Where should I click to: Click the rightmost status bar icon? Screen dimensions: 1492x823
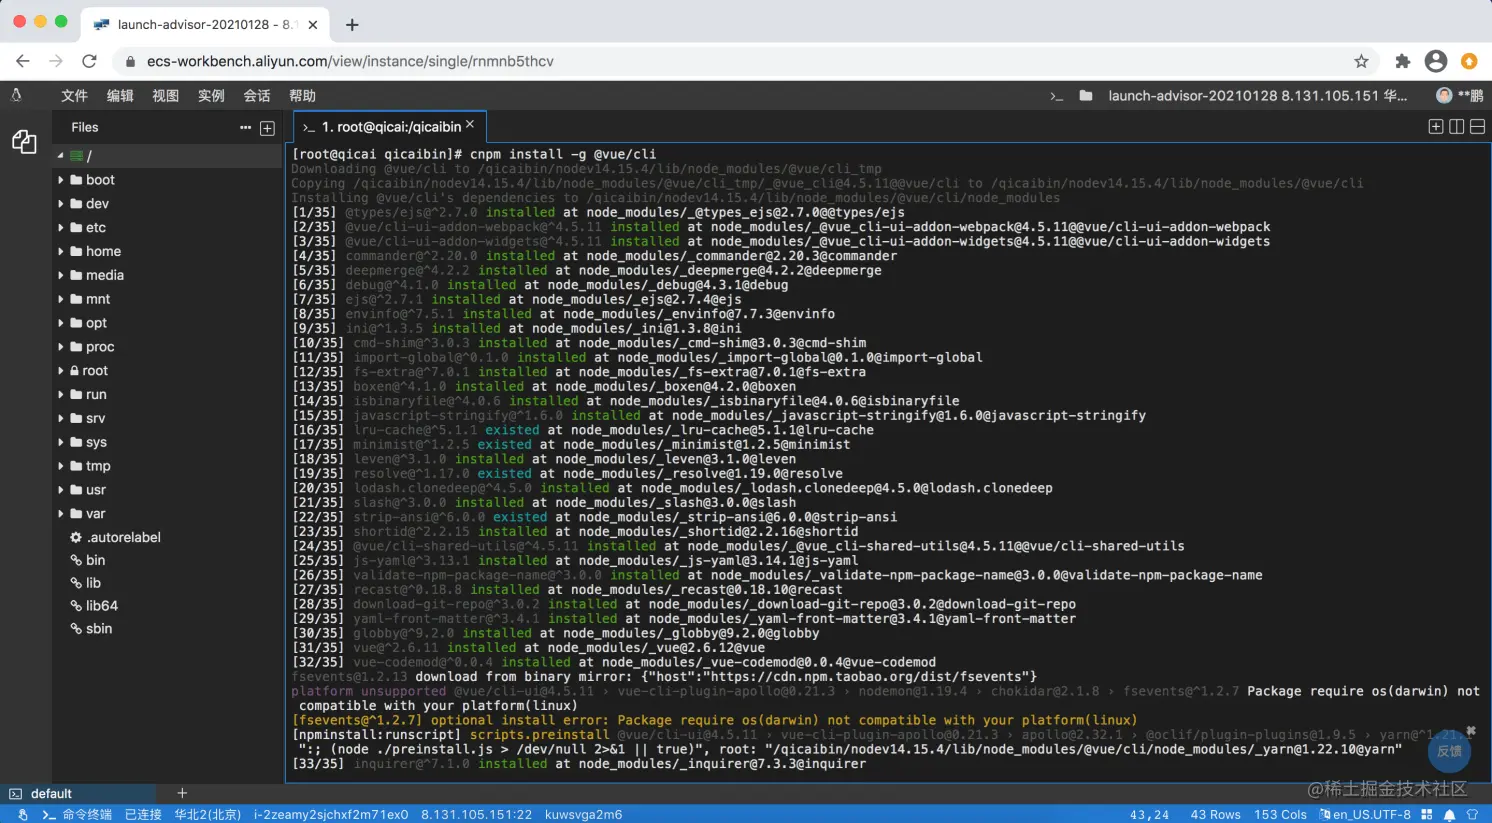coord(1472,815)
